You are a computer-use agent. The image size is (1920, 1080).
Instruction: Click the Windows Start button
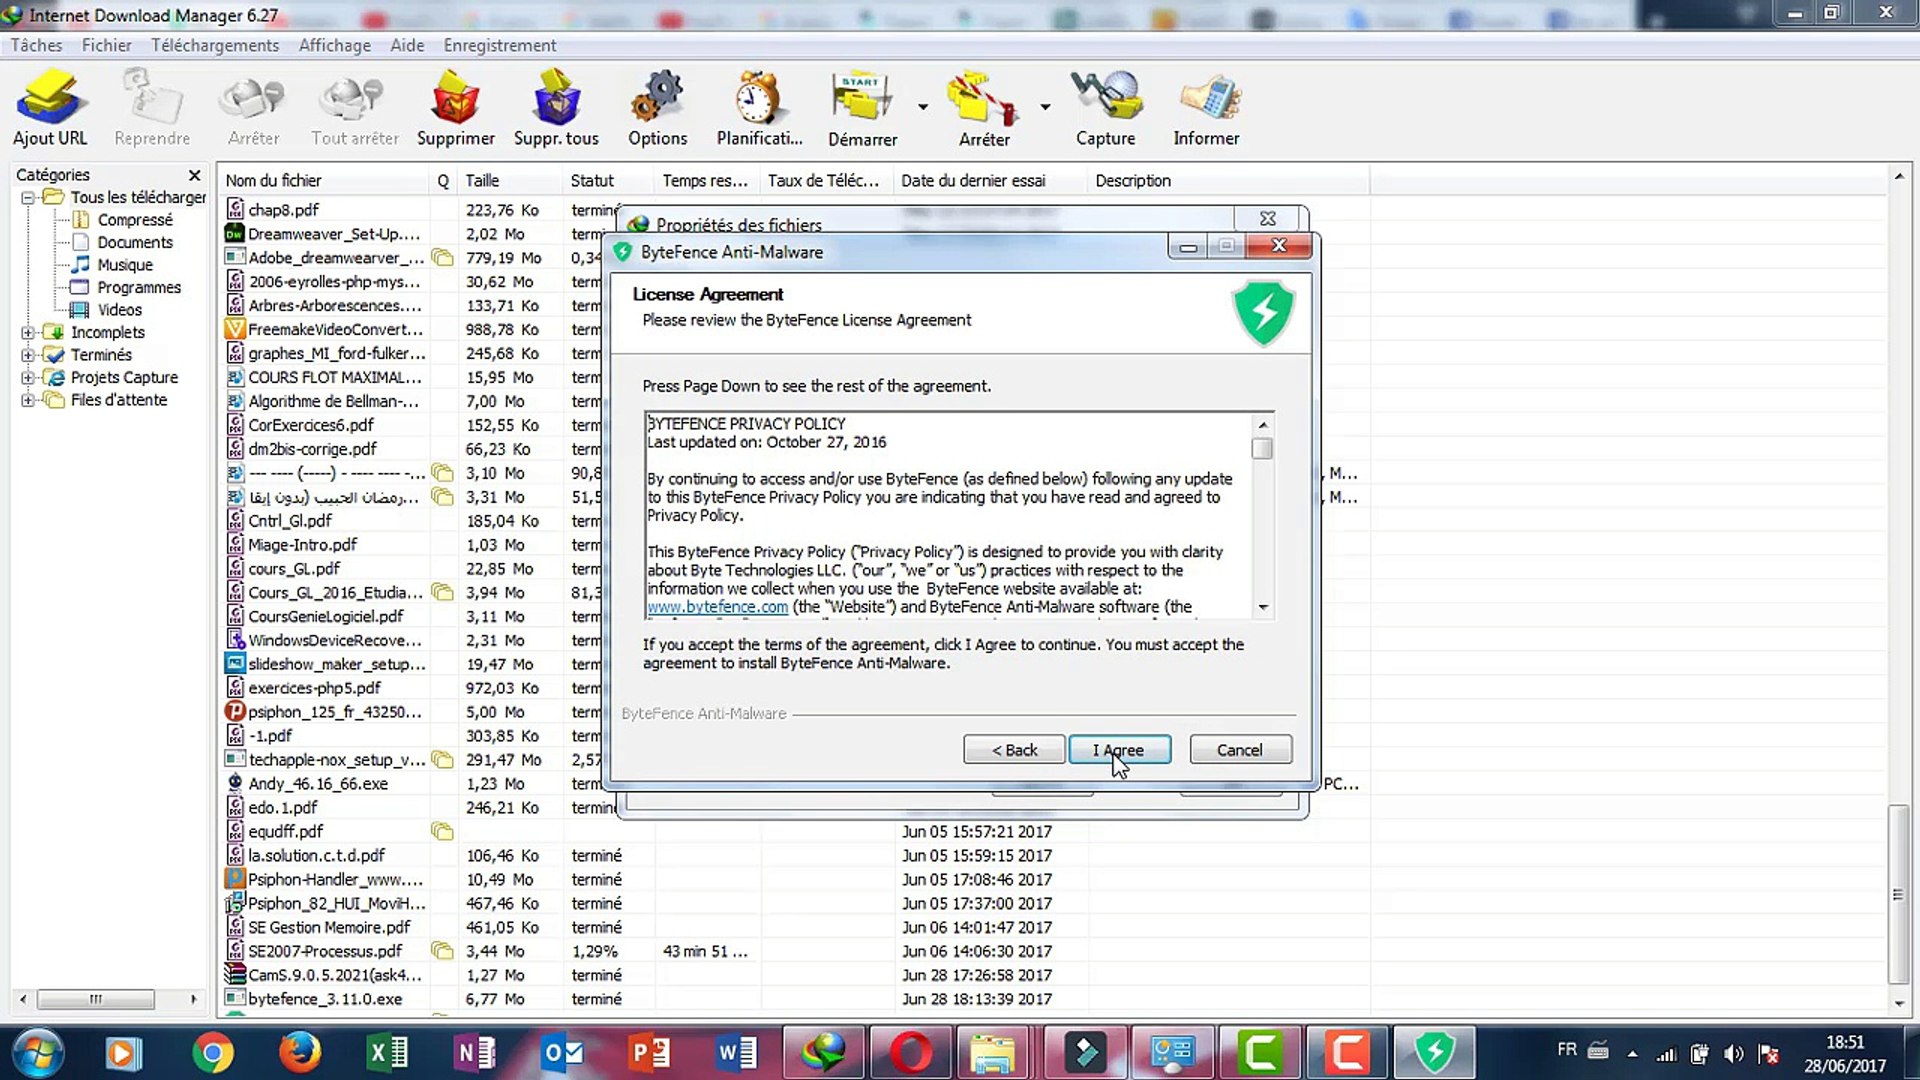37,1053
